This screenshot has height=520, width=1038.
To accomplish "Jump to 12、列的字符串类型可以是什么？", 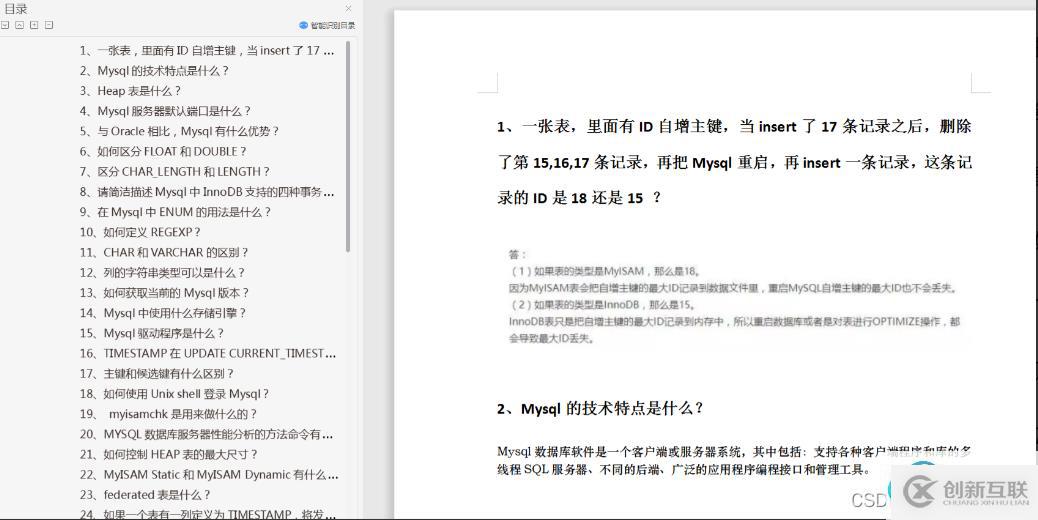I will pos(163,273).
